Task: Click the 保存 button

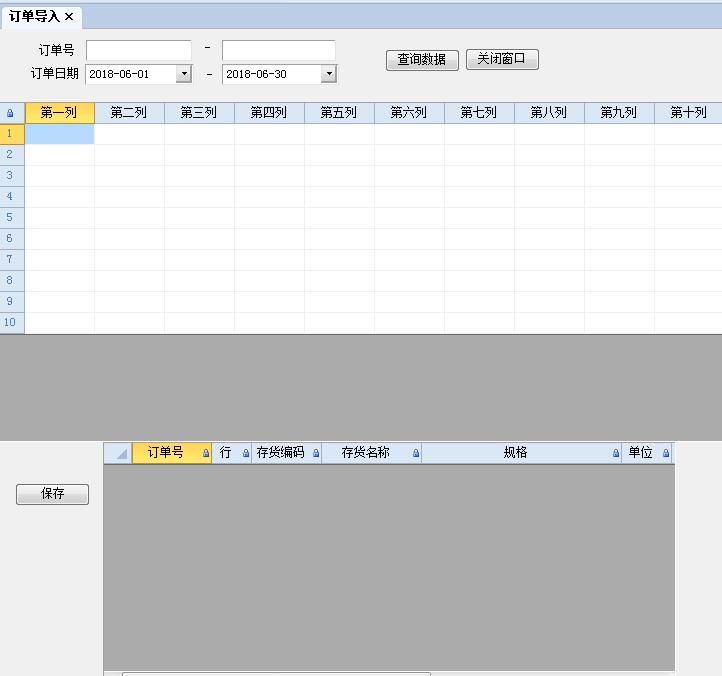Action: 52,494
